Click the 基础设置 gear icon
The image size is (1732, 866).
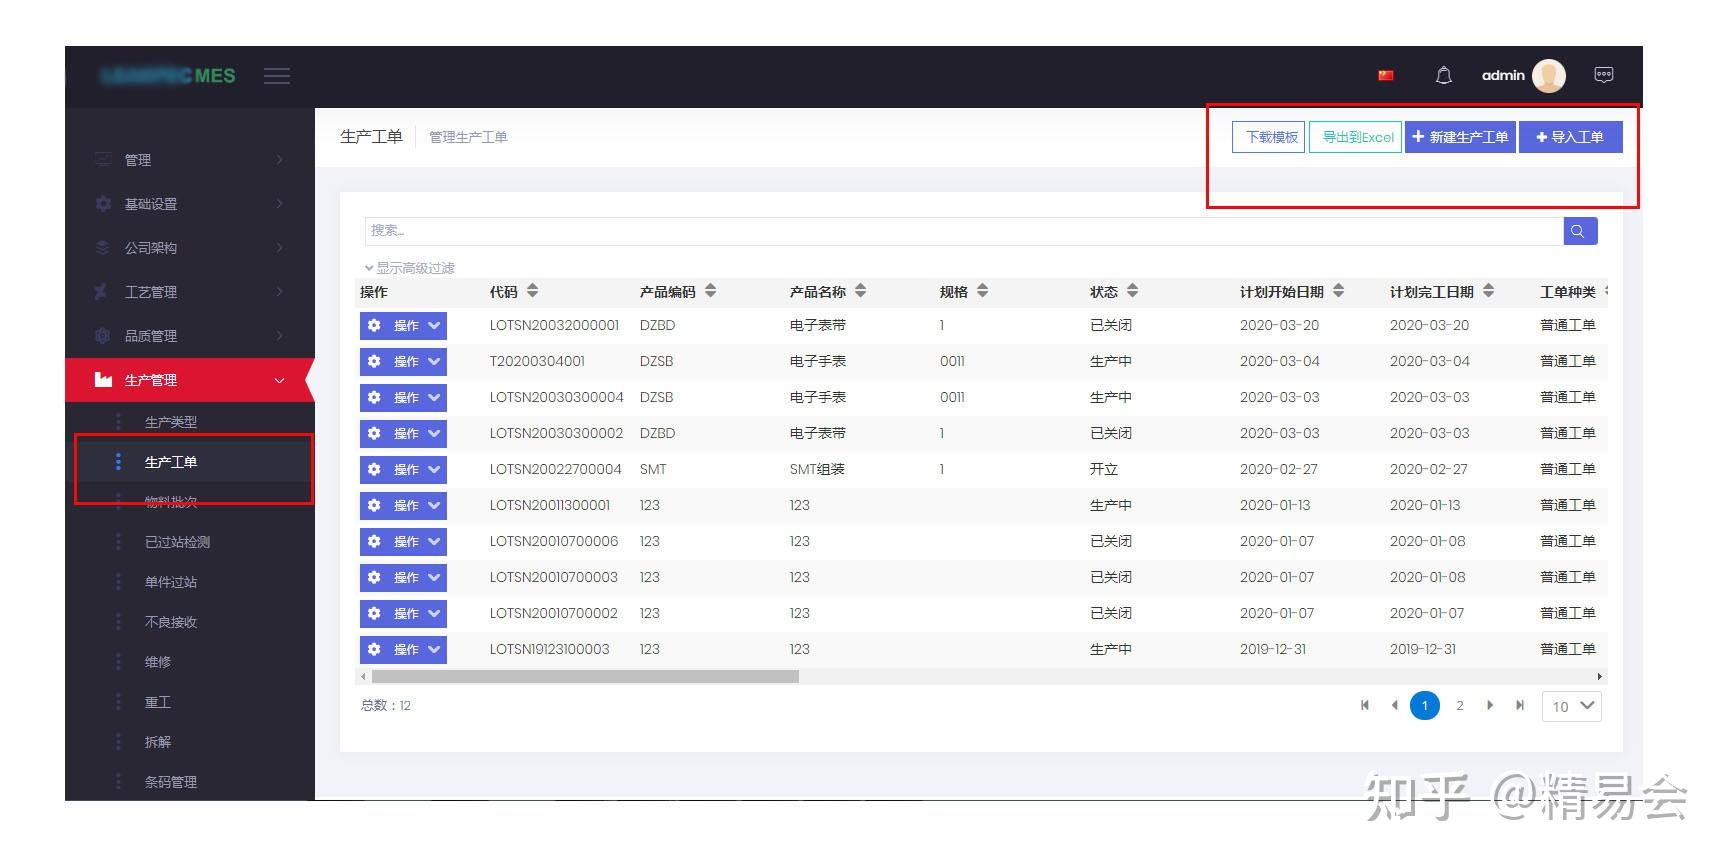point(103,203)
